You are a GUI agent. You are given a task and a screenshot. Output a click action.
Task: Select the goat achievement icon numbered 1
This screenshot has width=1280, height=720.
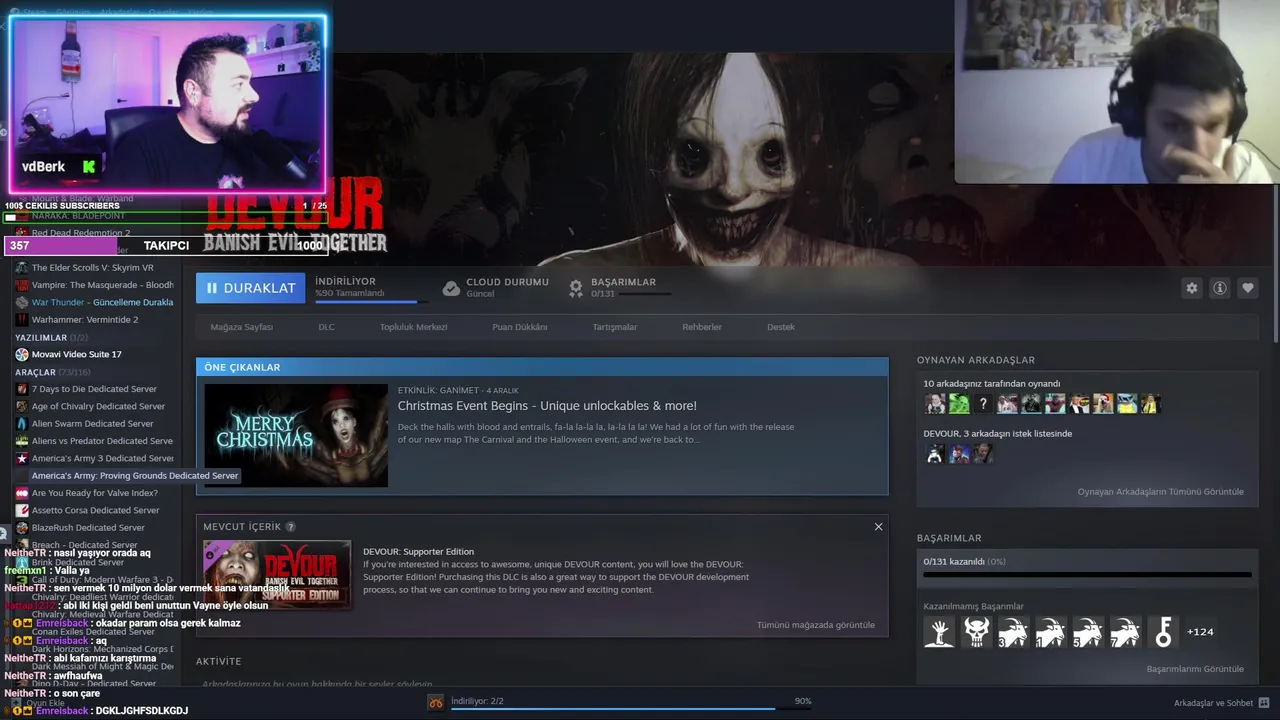point(1050,632)
